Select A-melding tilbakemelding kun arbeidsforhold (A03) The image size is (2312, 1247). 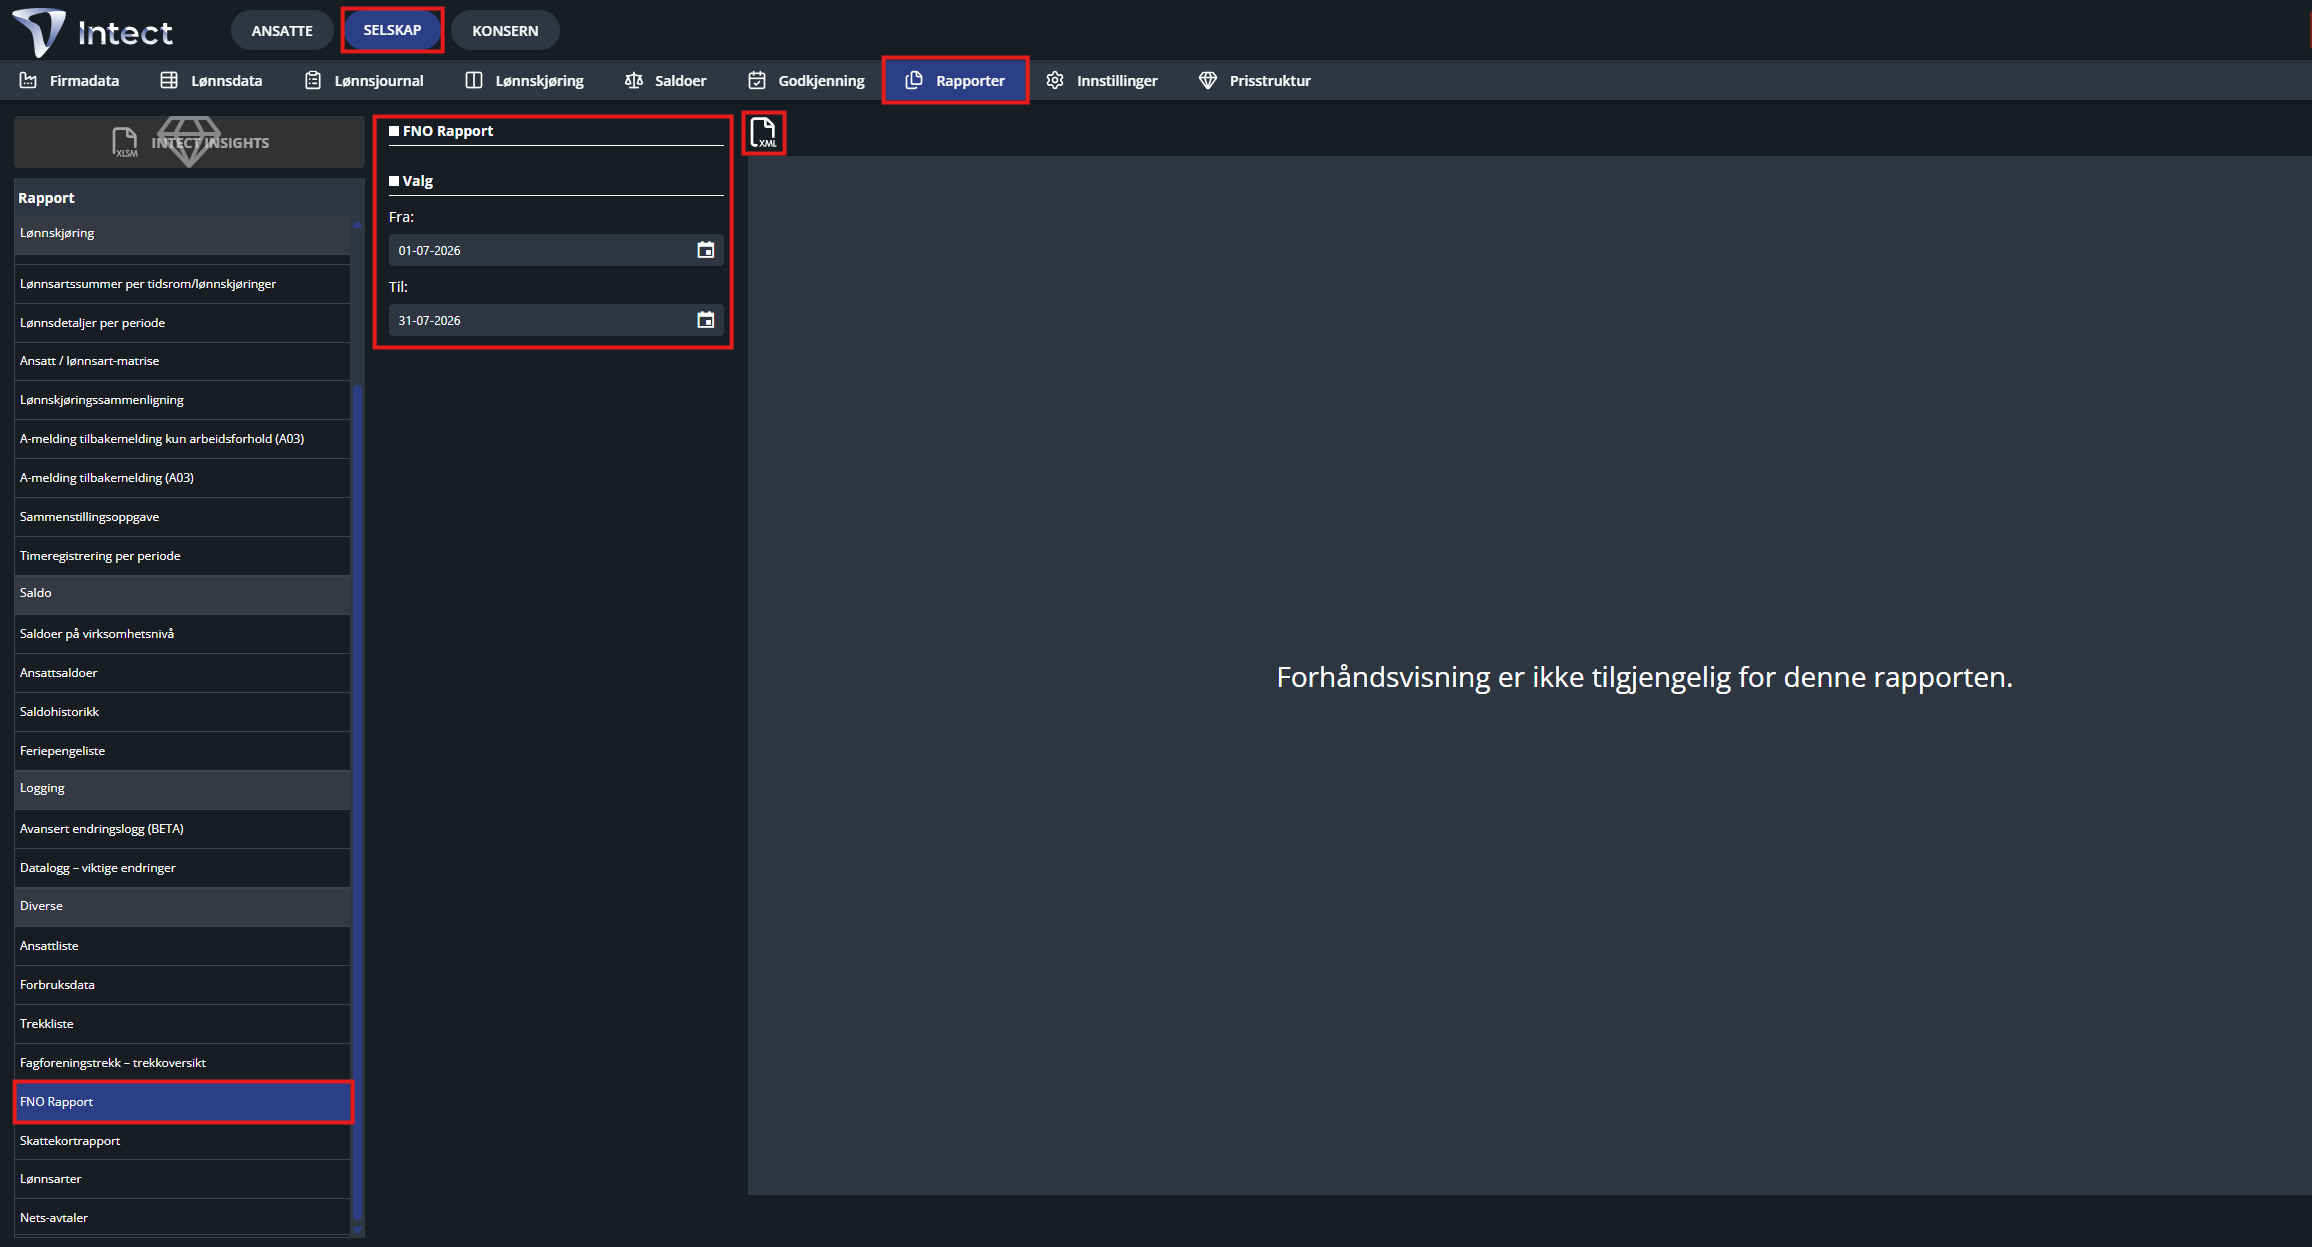[182, 439]
